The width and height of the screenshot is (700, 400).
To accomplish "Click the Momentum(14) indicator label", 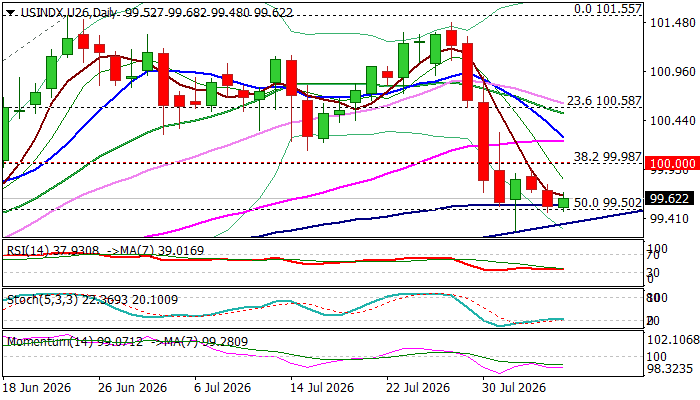I will [49, 342].
